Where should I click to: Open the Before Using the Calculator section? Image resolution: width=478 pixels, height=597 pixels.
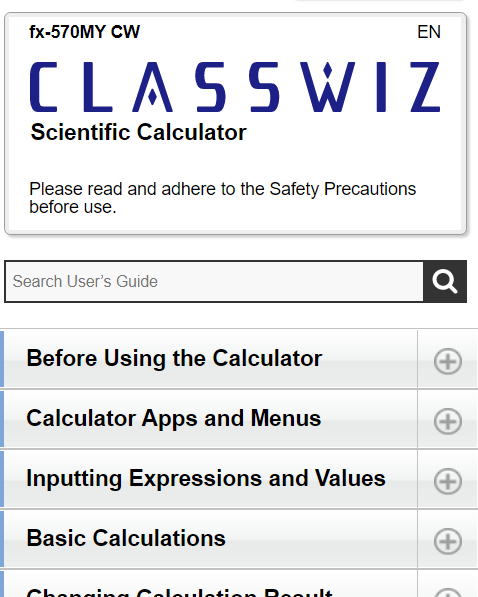[174, 358]
